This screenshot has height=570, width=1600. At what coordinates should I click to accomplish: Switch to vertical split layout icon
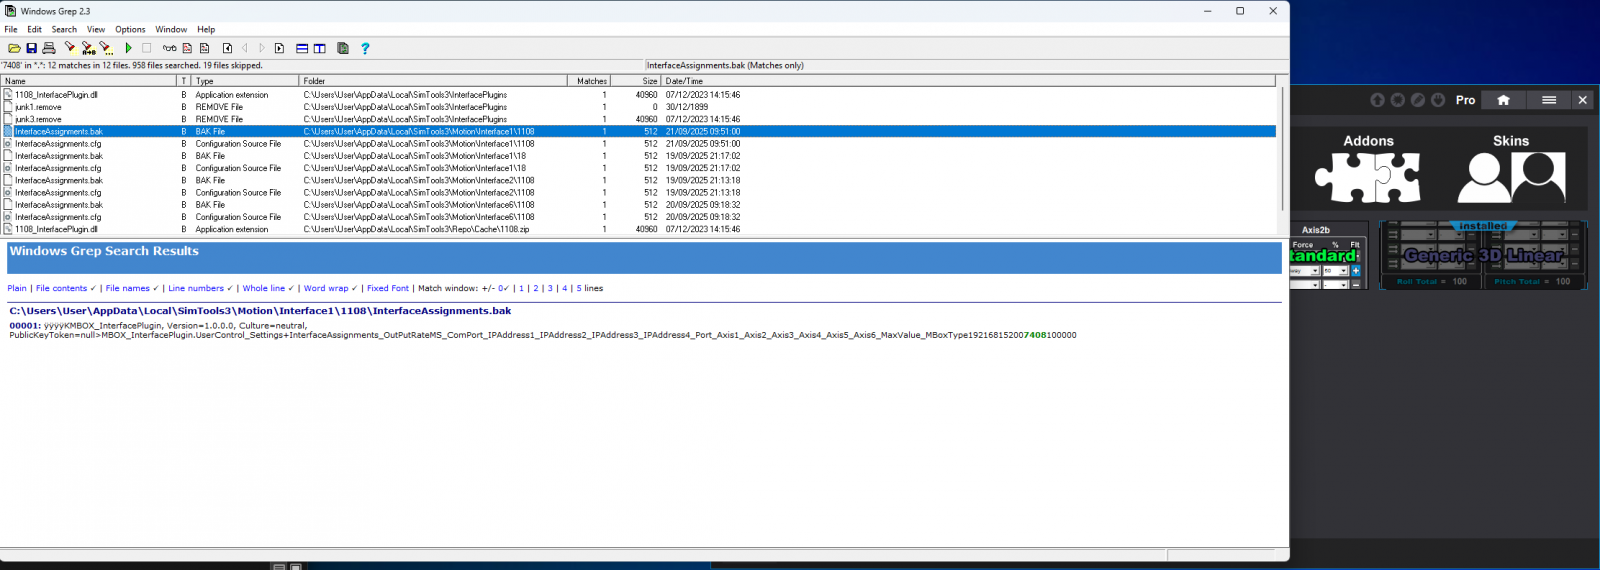320,48
